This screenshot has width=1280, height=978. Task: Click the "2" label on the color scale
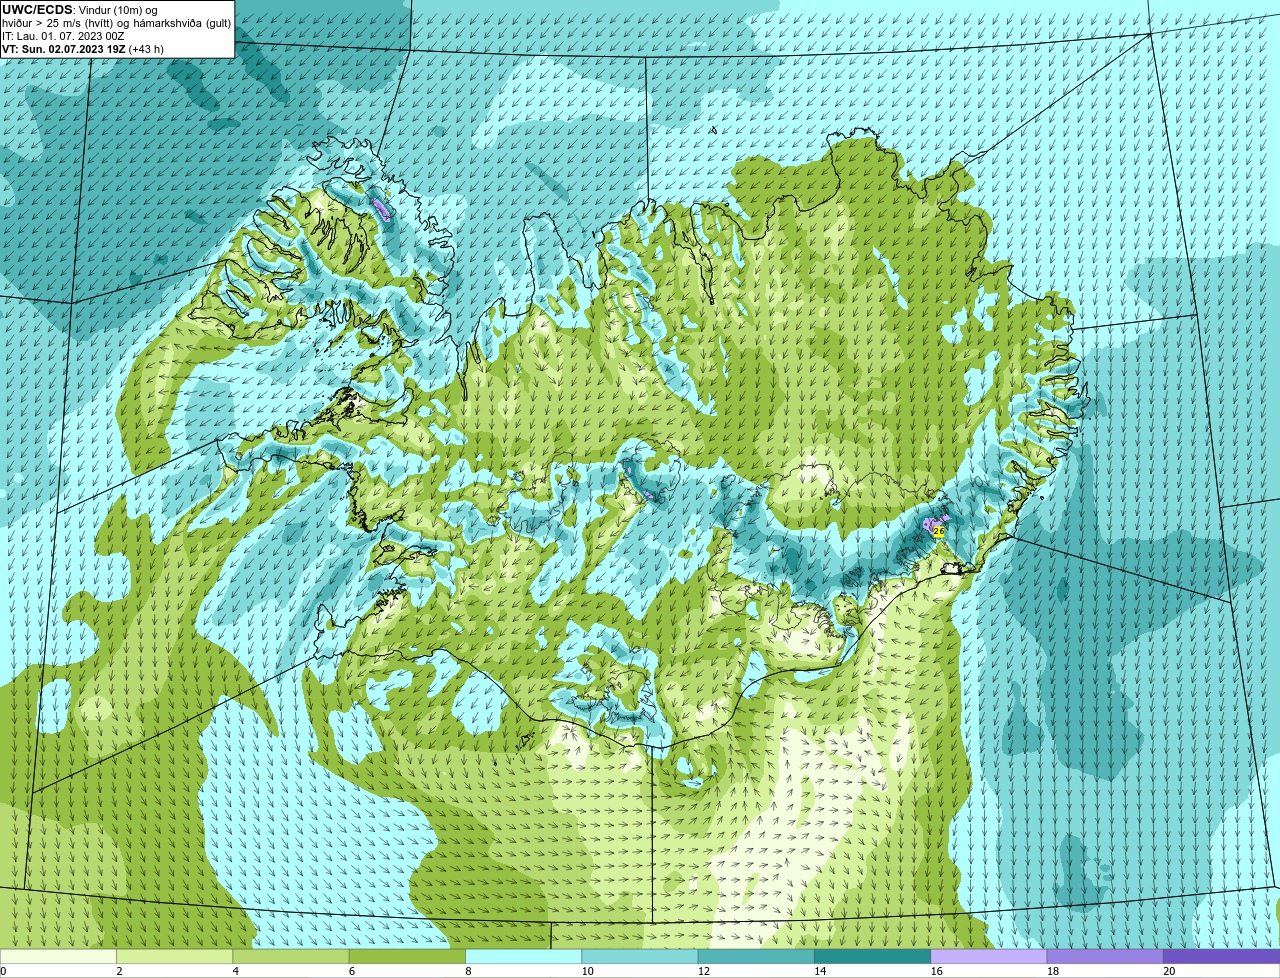coord(119,971)
